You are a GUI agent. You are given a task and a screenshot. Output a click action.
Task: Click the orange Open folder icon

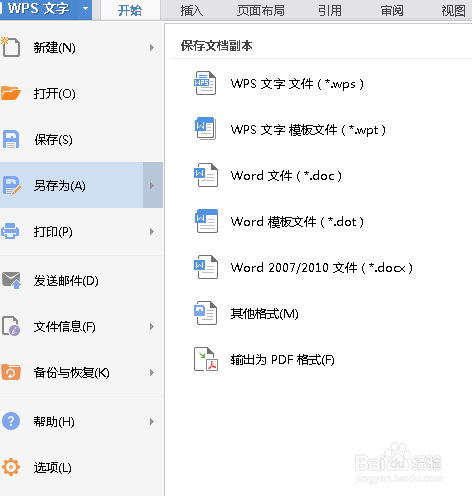point(11,93)
